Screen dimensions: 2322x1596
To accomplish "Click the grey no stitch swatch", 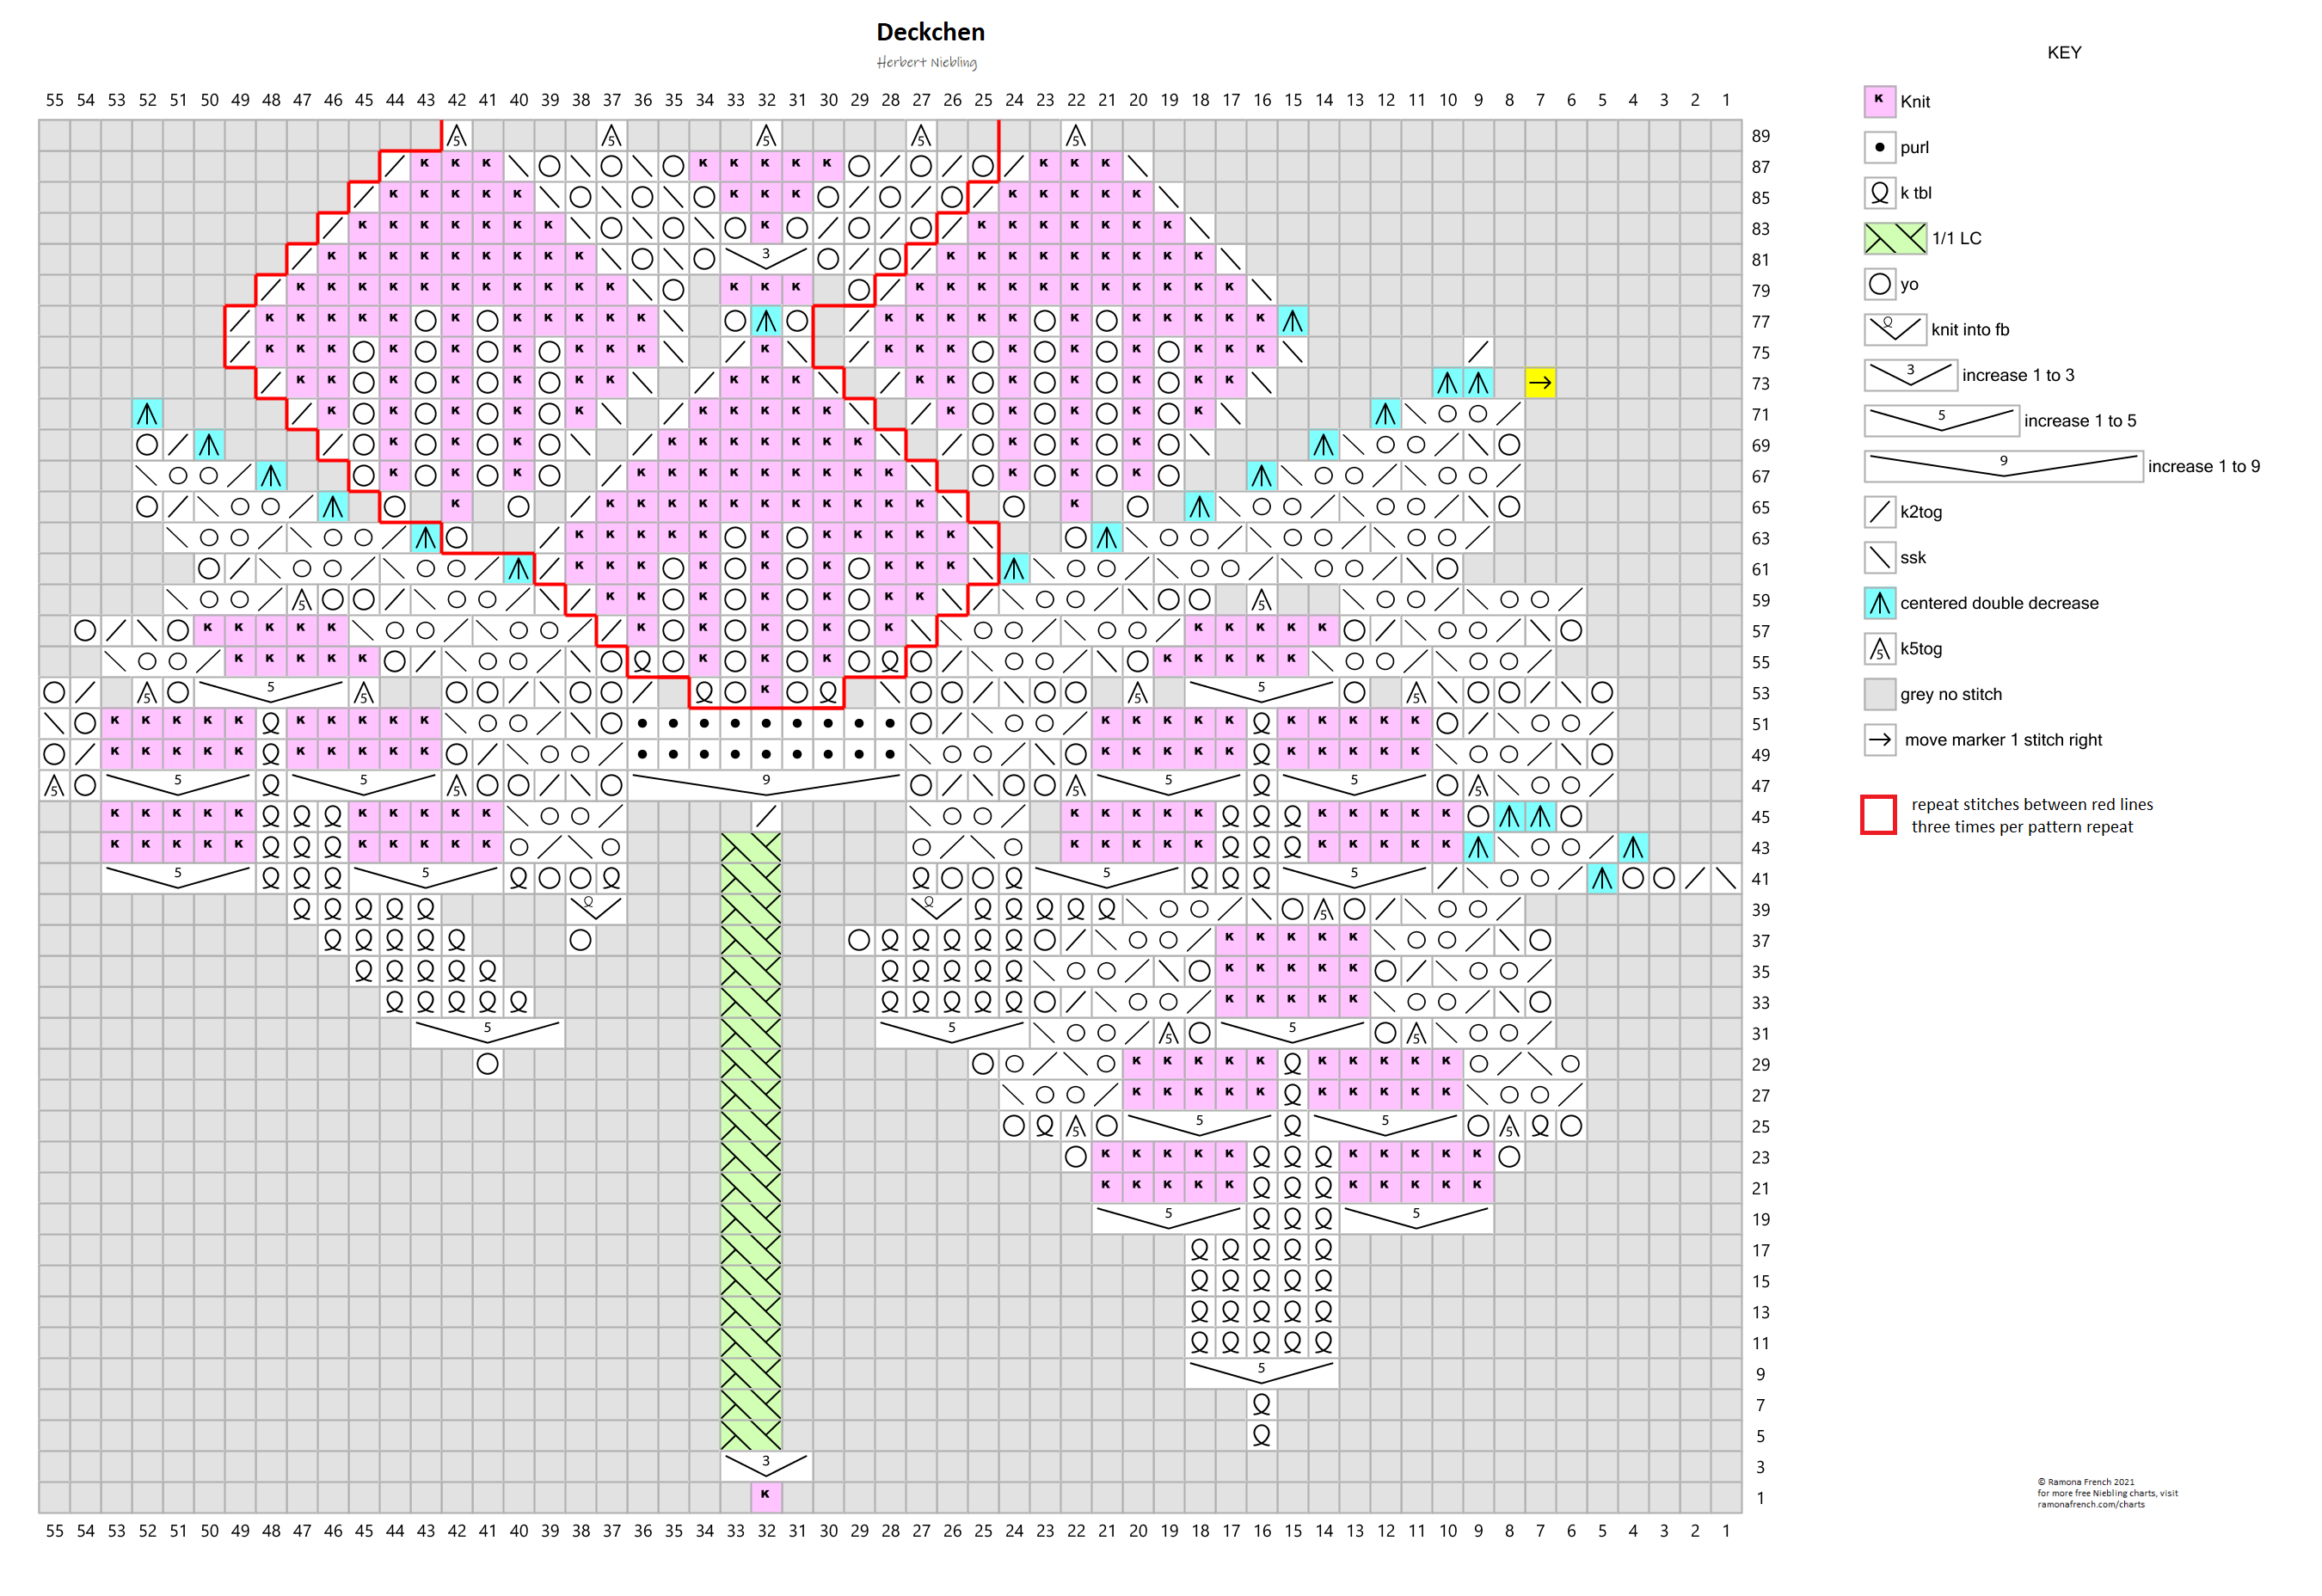I will pyautogui.click(x=1879, y=694).
